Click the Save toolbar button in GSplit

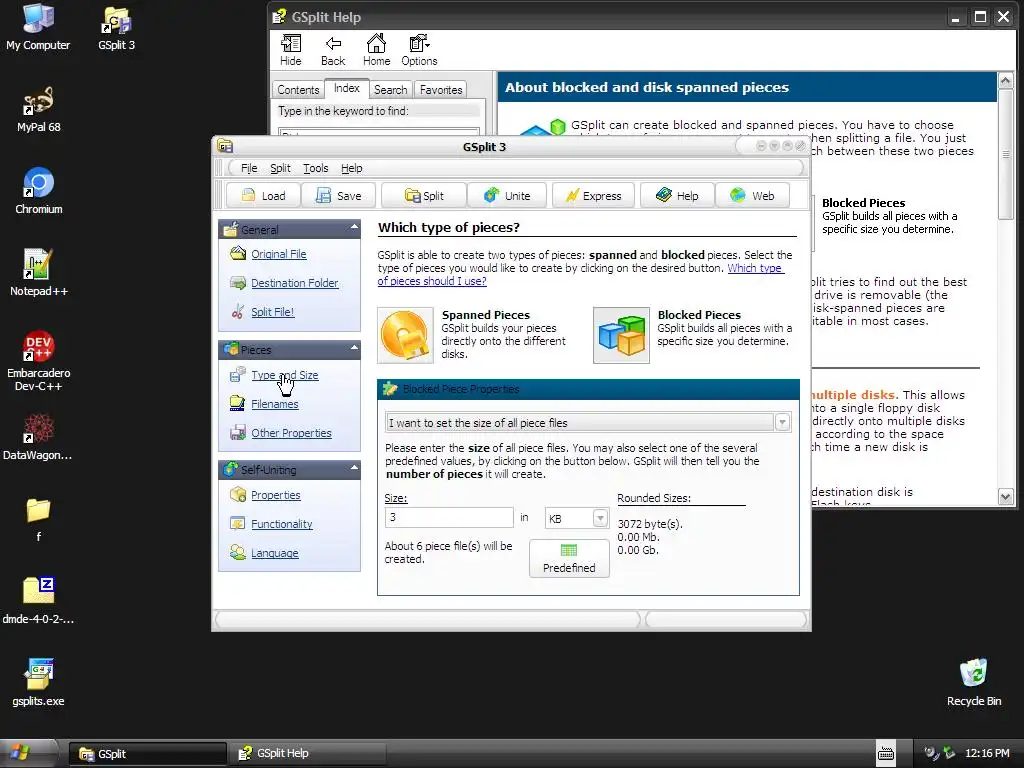338,195
